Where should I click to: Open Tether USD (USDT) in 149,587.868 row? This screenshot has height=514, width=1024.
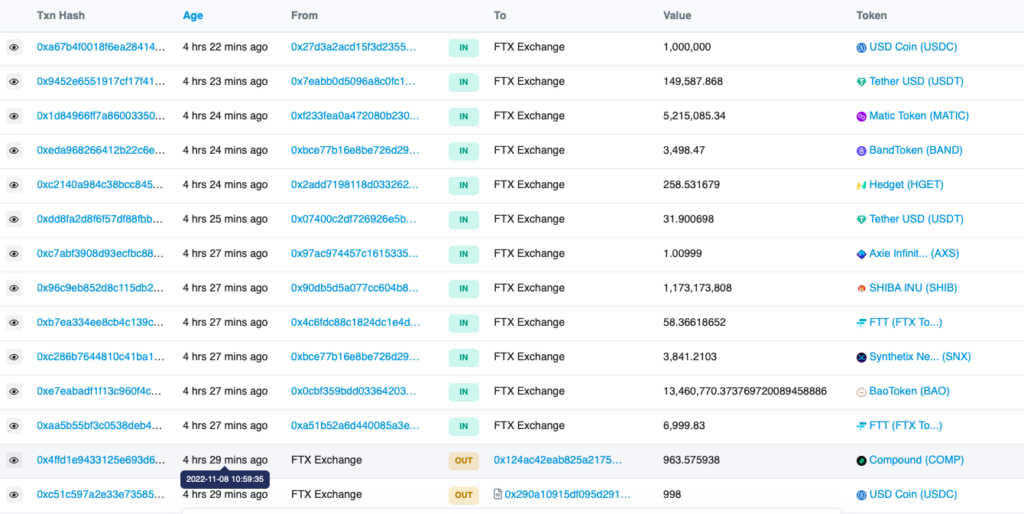916,82
